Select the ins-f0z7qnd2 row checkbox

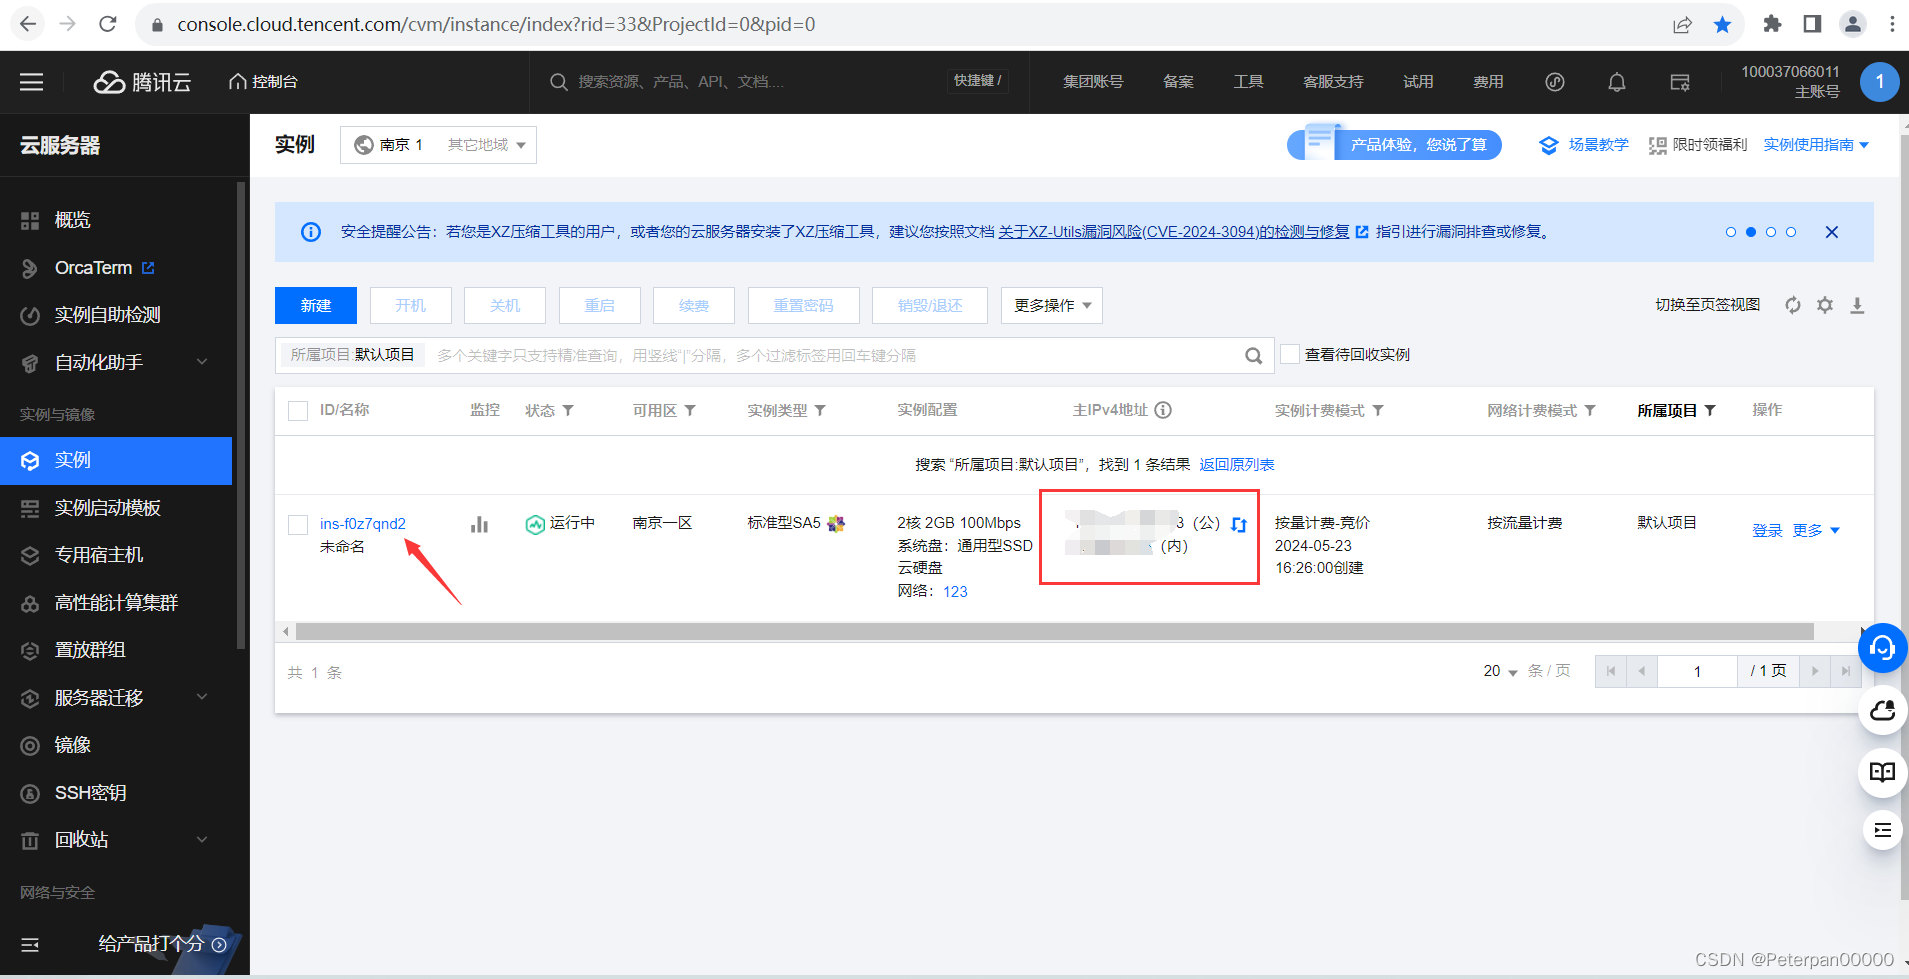click(x=298, y=524)
